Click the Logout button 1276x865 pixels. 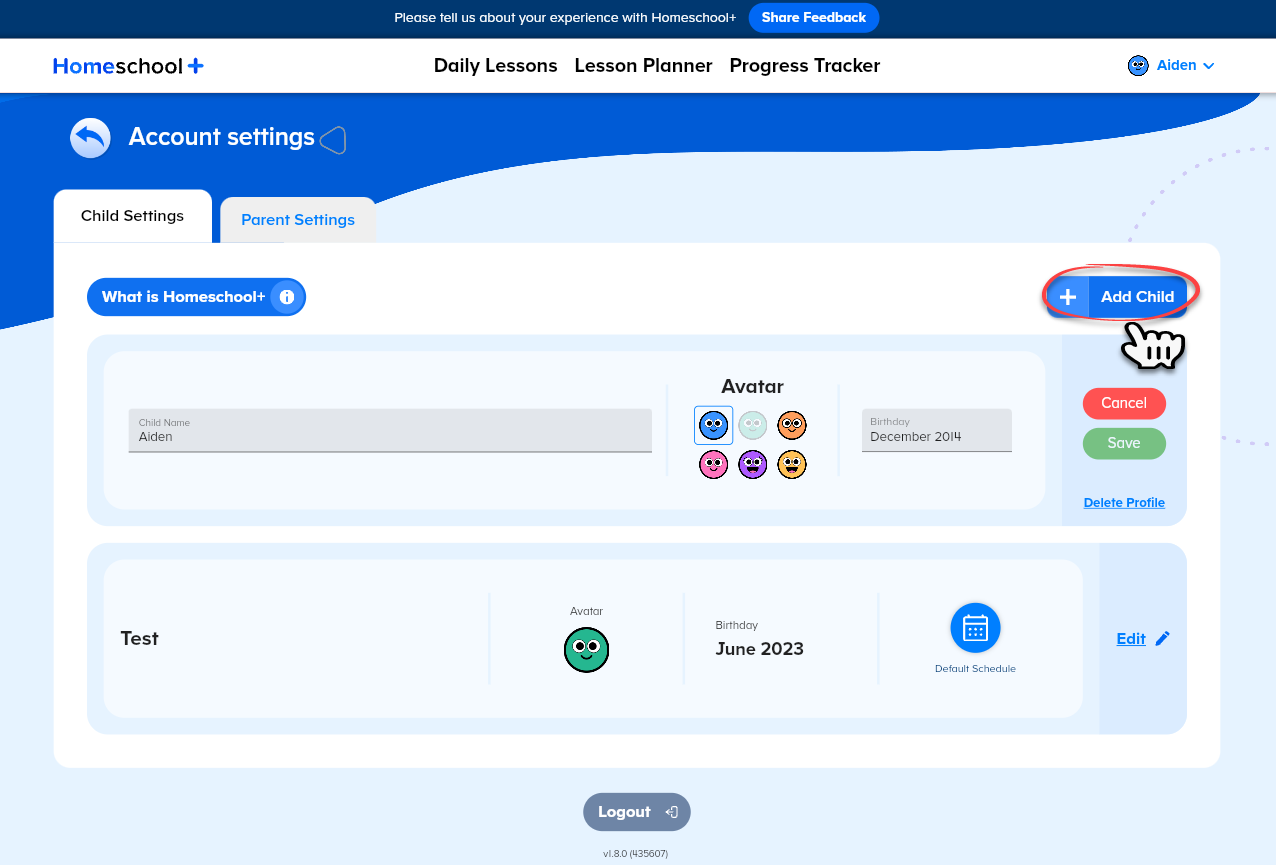(637, 812)
